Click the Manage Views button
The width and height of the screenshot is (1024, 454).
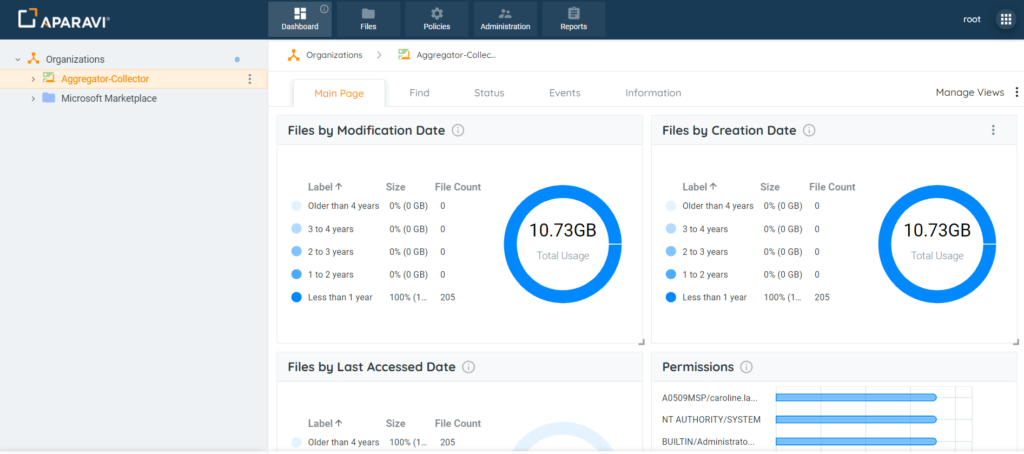coord(970,93)
